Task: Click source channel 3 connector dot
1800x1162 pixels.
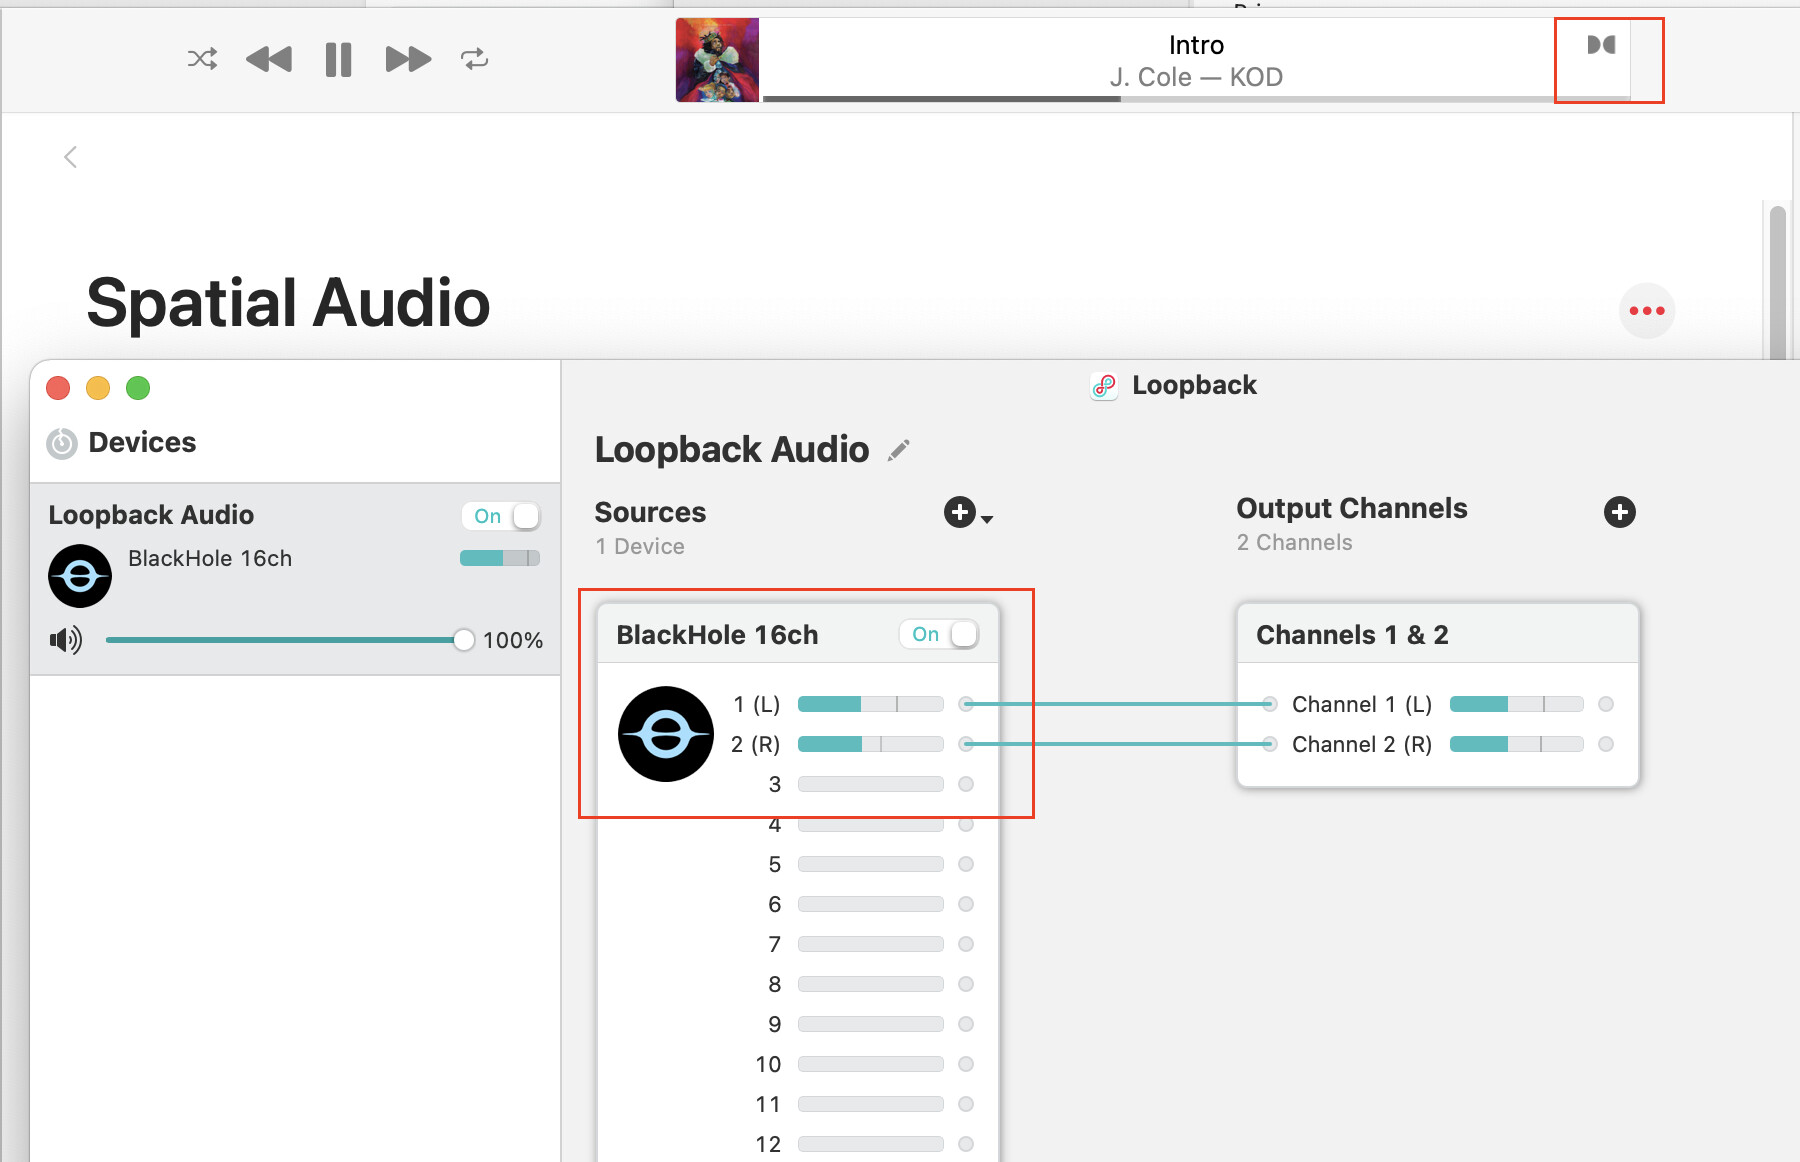Action: click(966, 784)
